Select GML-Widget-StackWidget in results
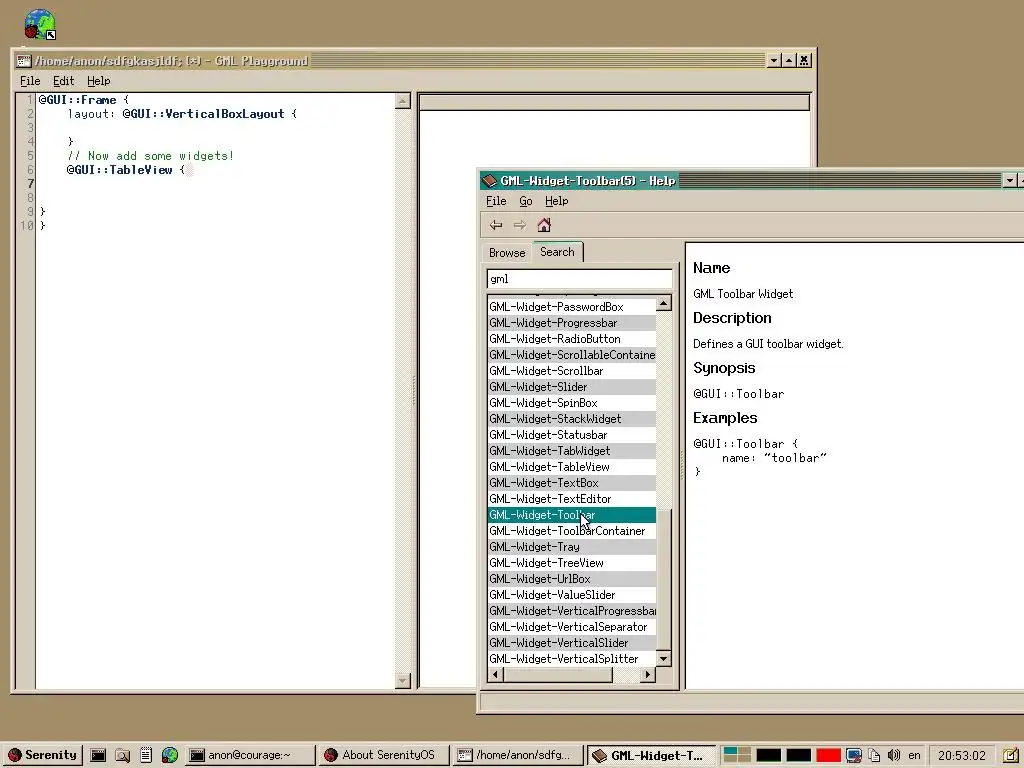 coord(571,419)
